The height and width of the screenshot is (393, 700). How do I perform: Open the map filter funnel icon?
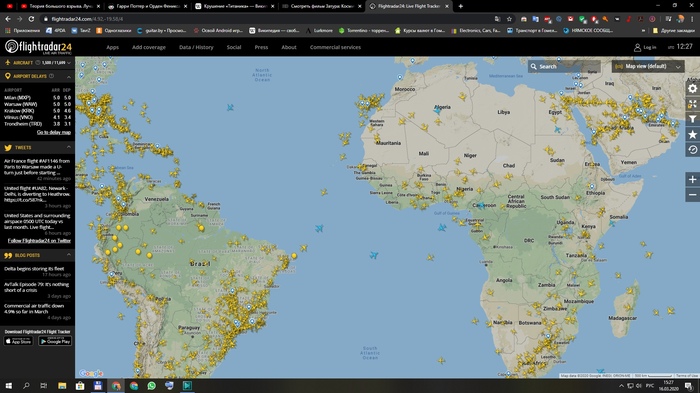(692, 119)
